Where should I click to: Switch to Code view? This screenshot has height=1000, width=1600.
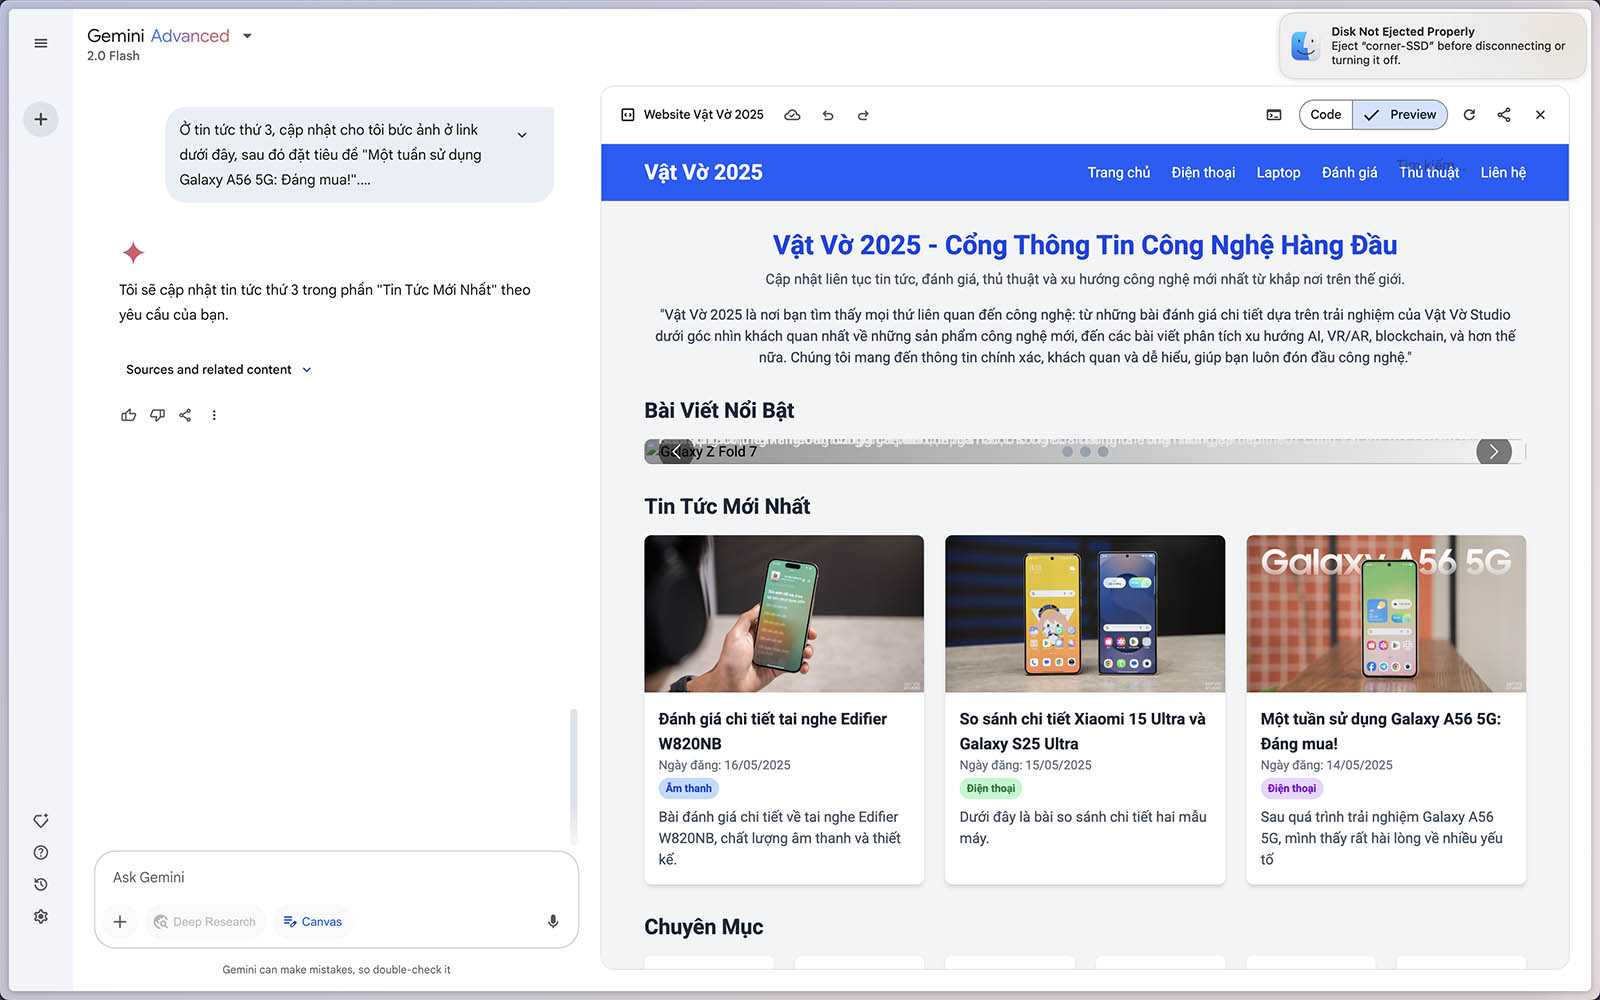pyautogui.click(x=1325, y=115)
